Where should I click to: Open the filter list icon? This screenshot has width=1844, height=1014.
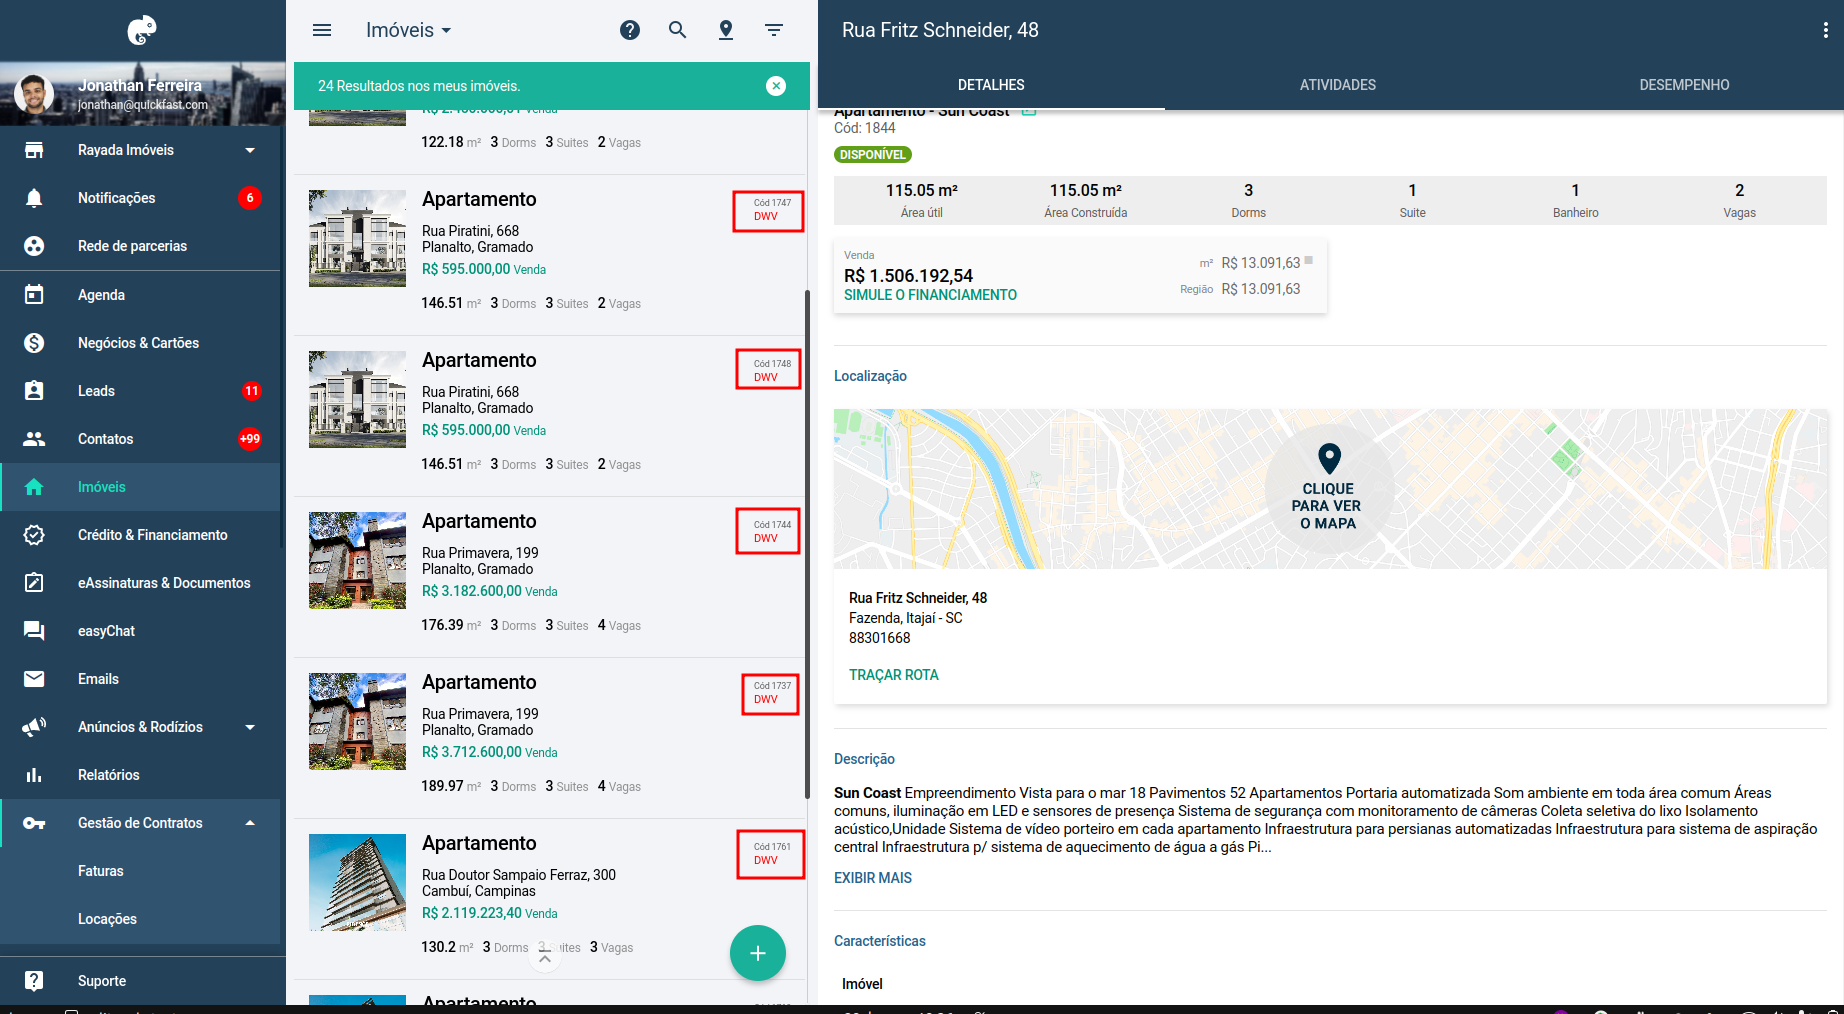coord(774,30)
